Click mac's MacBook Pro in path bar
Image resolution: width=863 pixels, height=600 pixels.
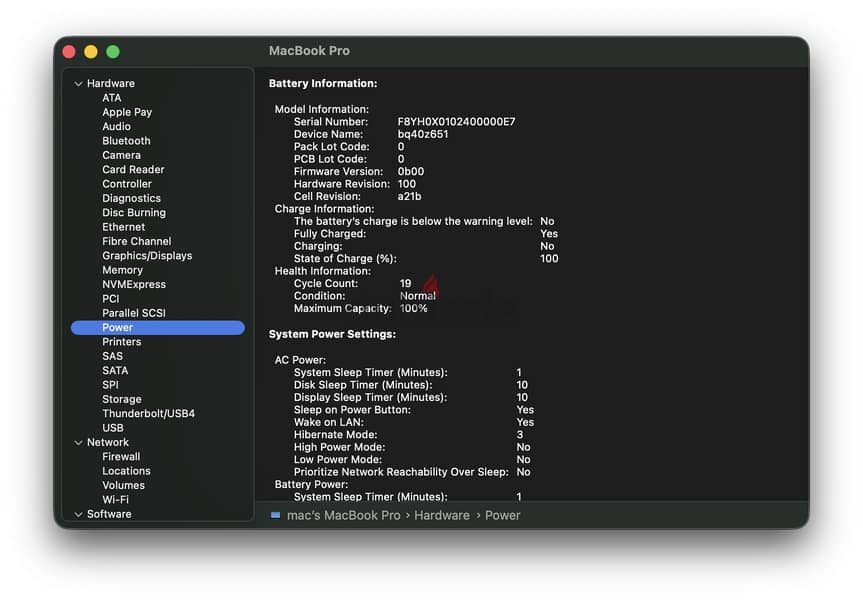(x=343, y=515)
